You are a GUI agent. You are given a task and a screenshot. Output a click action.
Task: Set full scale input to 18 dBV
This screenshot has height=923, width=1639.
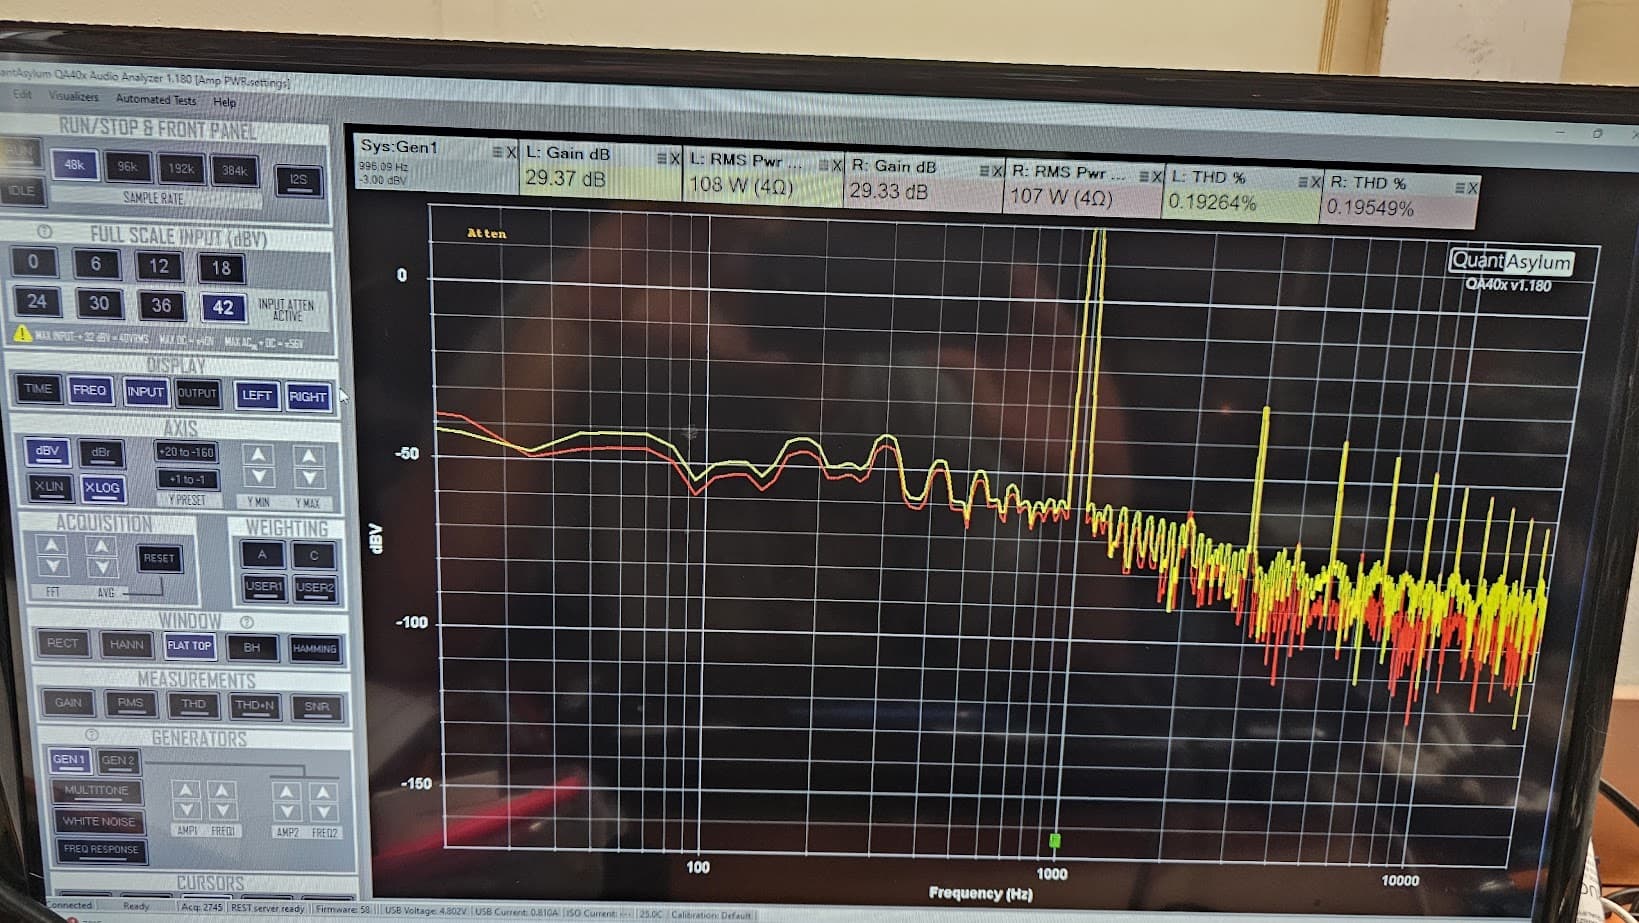221,268
